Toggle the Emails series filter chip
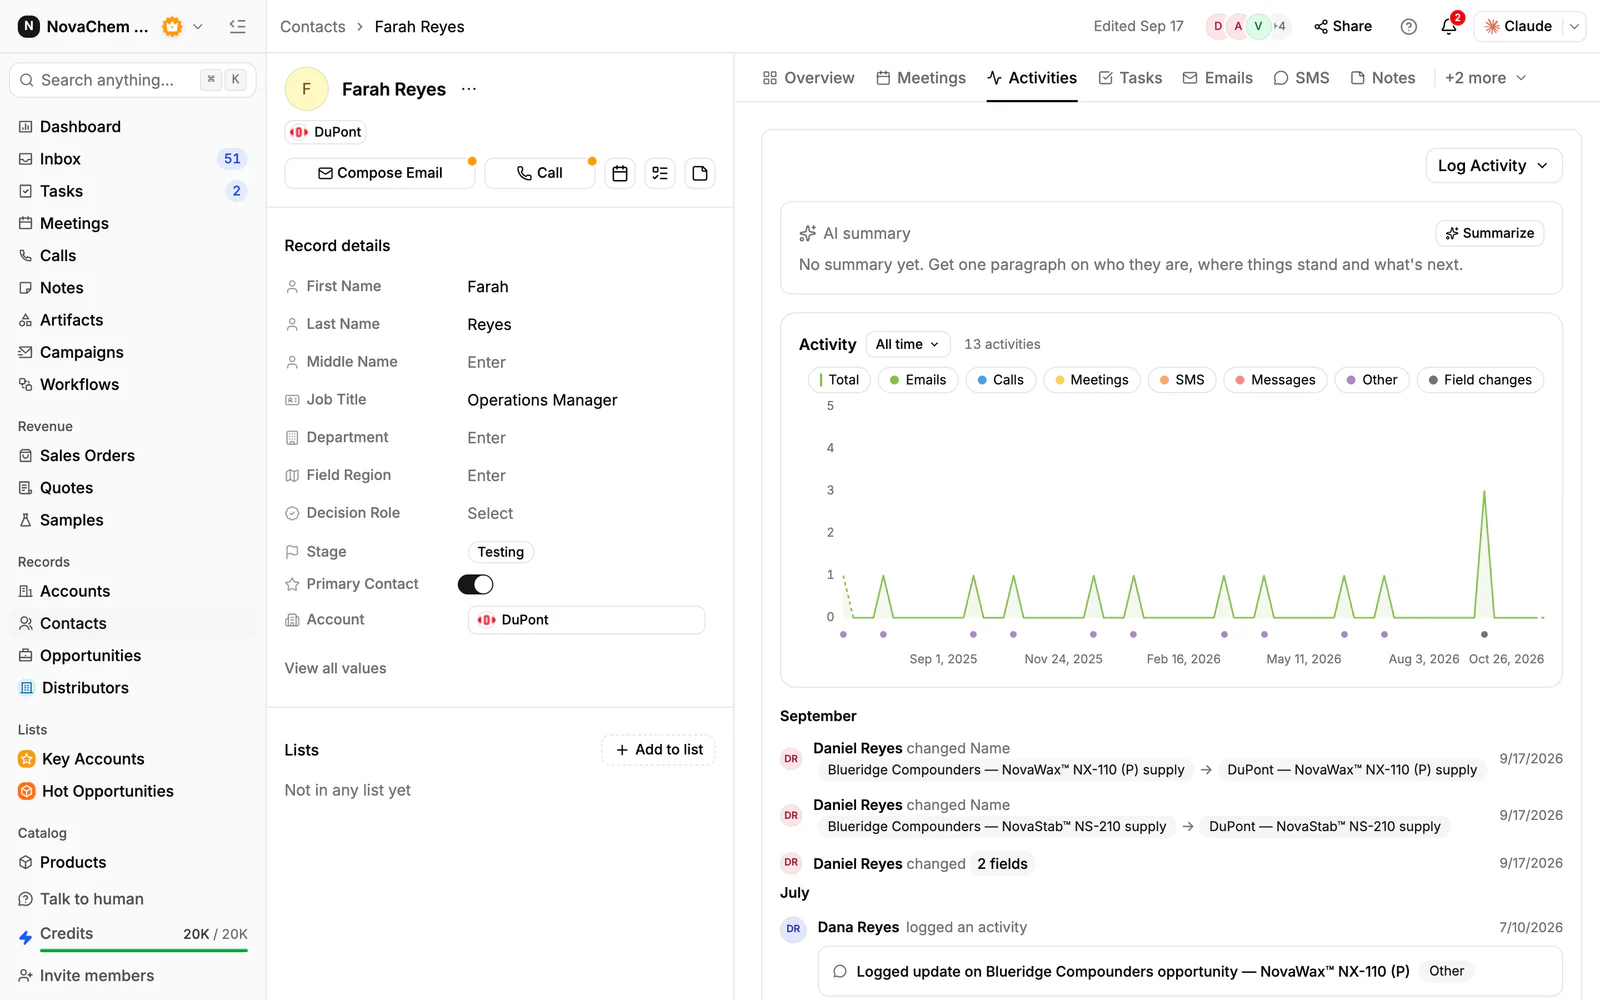Screen dimensions: 1600x1000 (x=918, y=380)
